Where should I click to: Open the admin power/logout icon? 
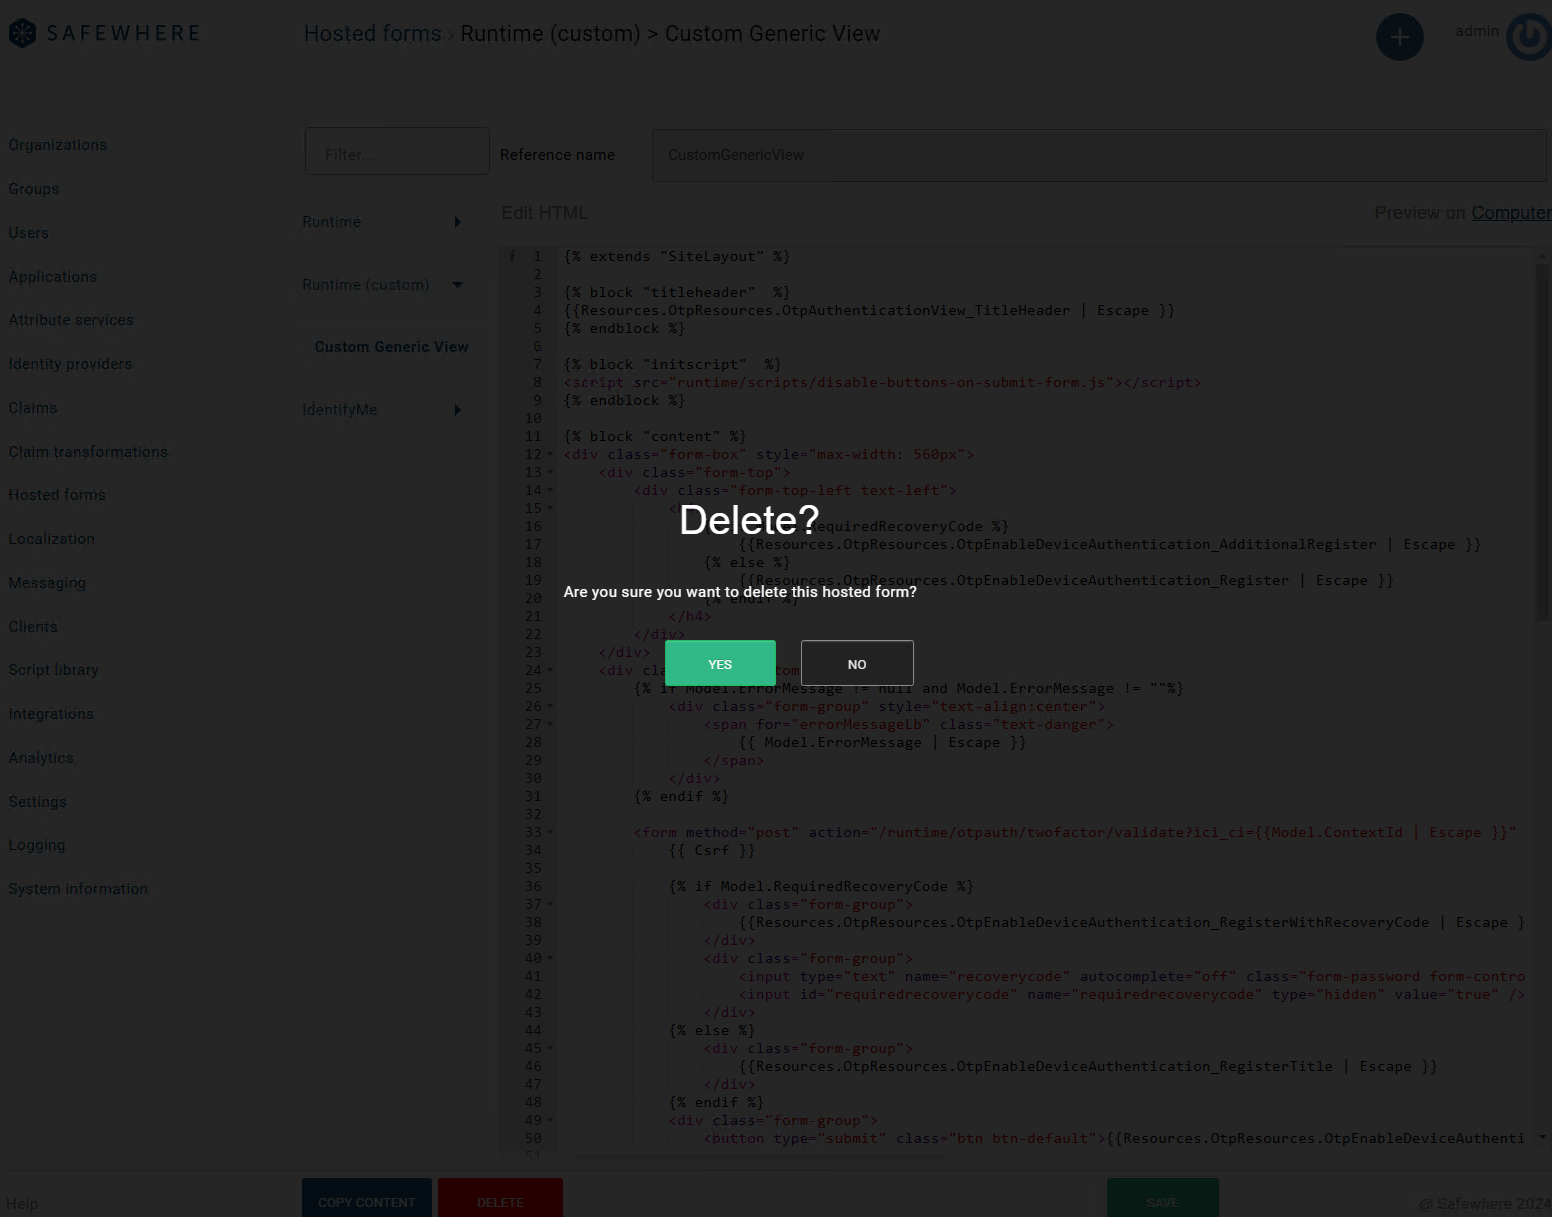click(x=1529, y=37)
